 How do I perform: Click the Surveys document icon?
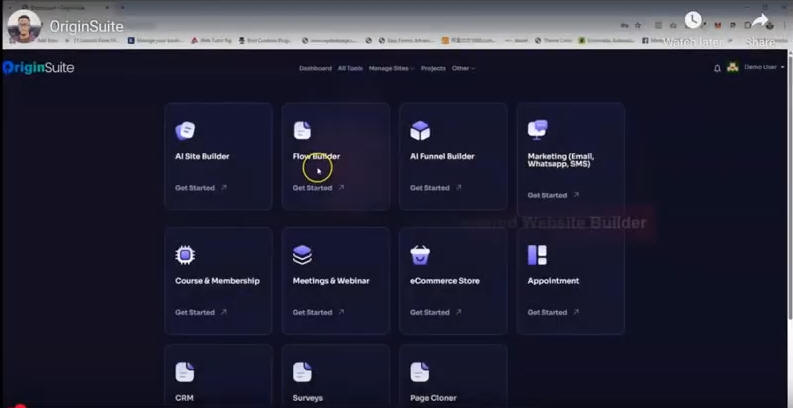(x=302, y=372)
